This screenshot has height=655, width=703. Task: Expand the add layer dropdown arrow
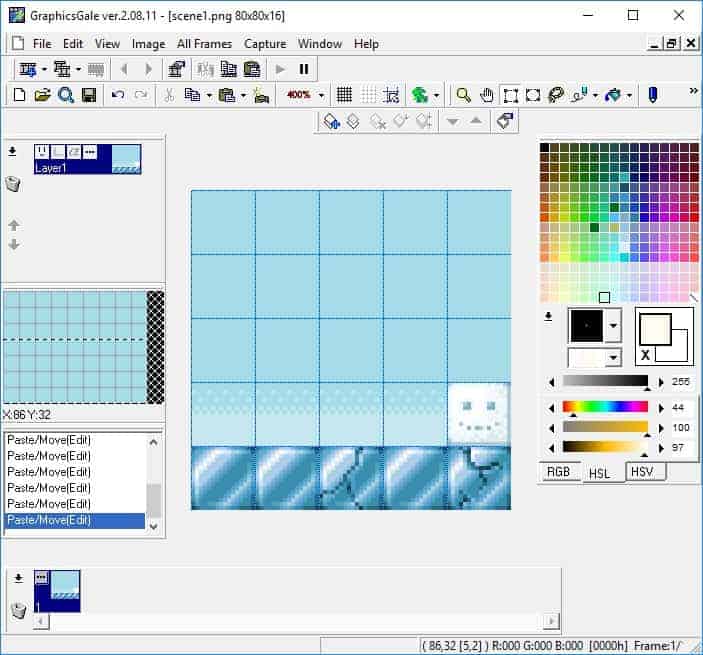tap(78, 69)
